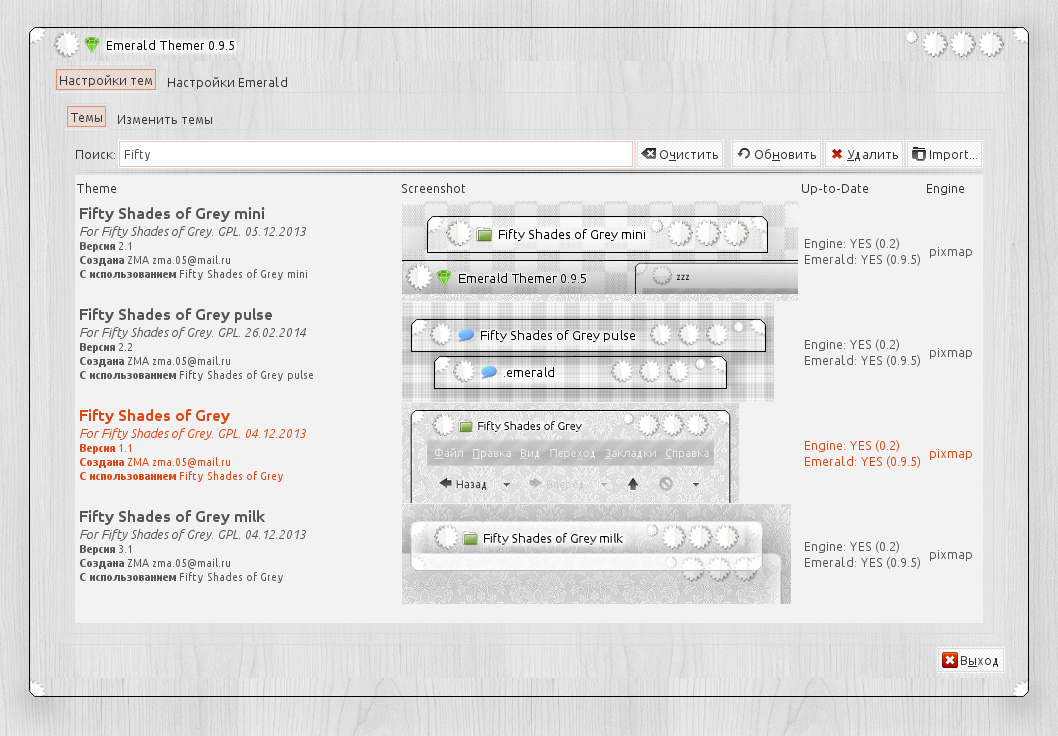Click the 'Поиск' search field
1058x736 pixels.
pyautogui.click(x=376, y=154)
